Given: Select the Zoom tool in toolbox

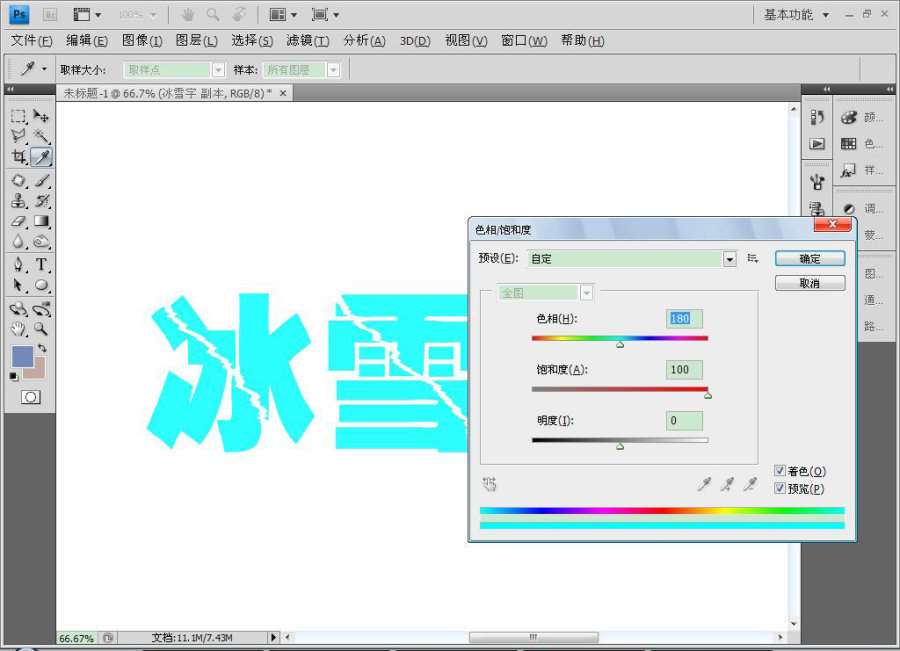Looking at the screenshot, I should 42,328.
